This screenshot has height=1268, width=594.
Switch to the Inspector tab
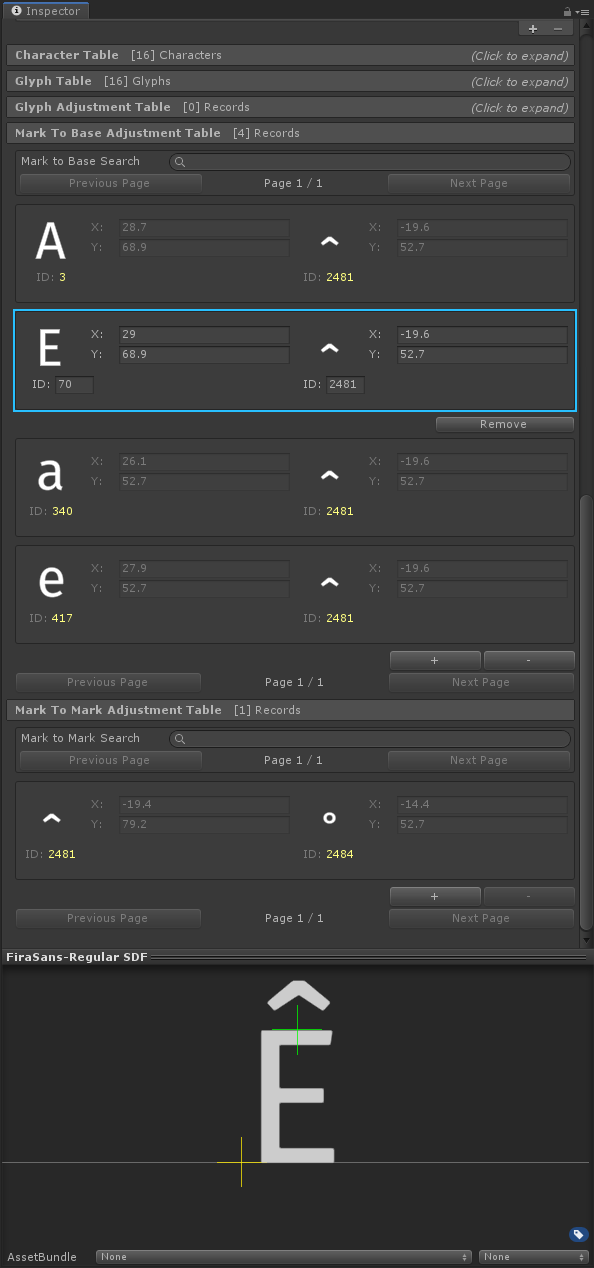[46, 11]
